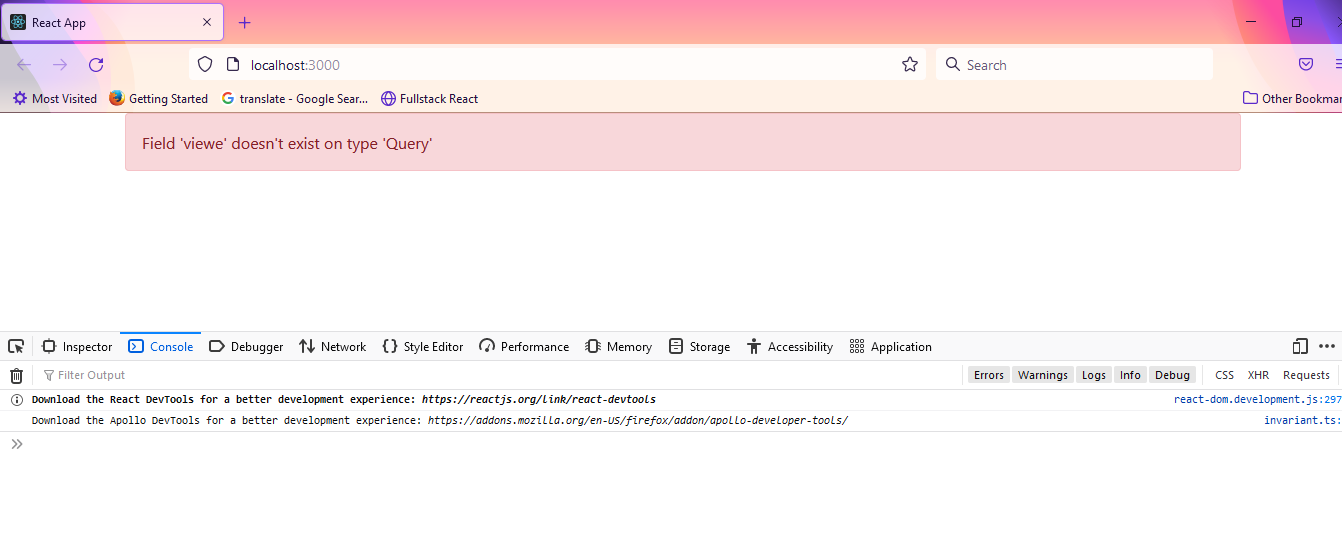Activate the element picker tool
This screenshot has height=540, width=1342.
(x=16, y=347)
